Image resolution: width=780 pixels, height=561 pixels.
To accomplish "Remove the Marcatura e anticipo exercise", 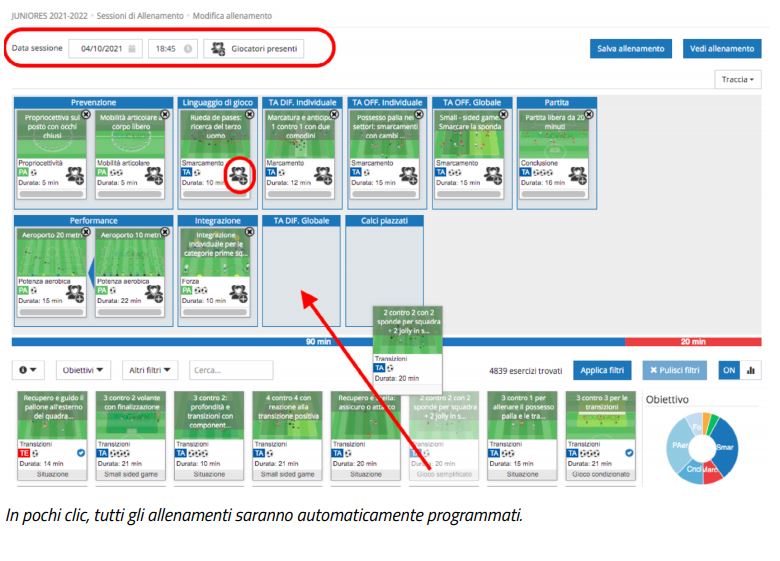I will pyautogui.click(x=336, y=115).
